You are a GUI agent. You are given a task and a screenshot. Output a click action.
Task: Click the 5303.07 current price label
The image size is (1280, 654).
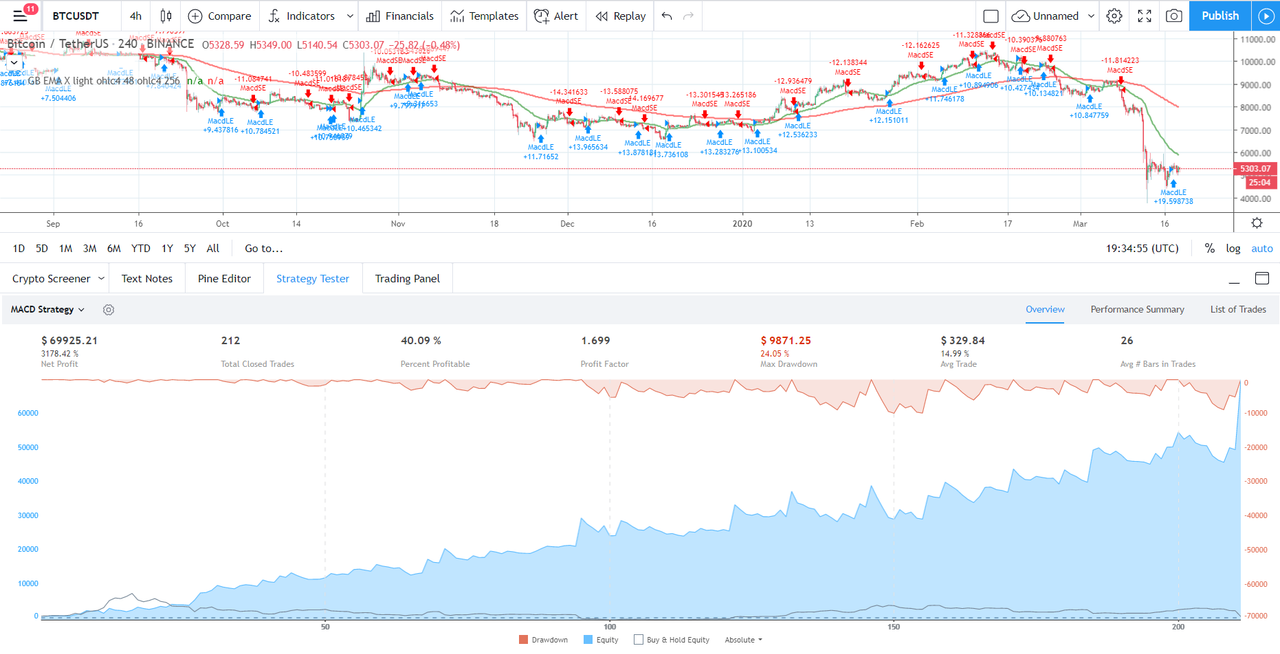pyautogui.click(x=1257, y=169)
